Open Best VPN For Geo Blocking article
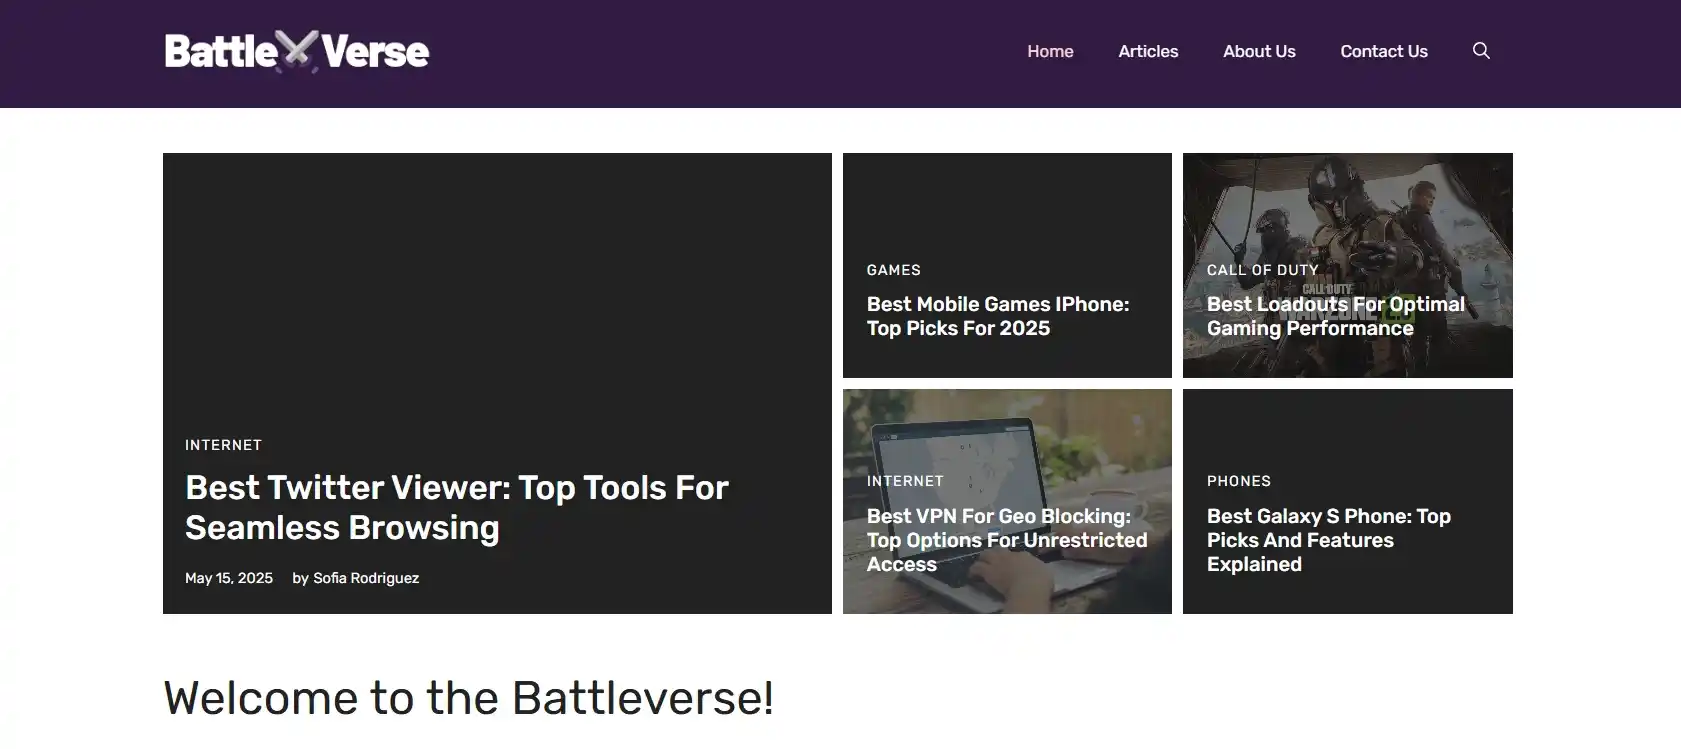The image size is (1681, 749). [x=1007, y=540]
